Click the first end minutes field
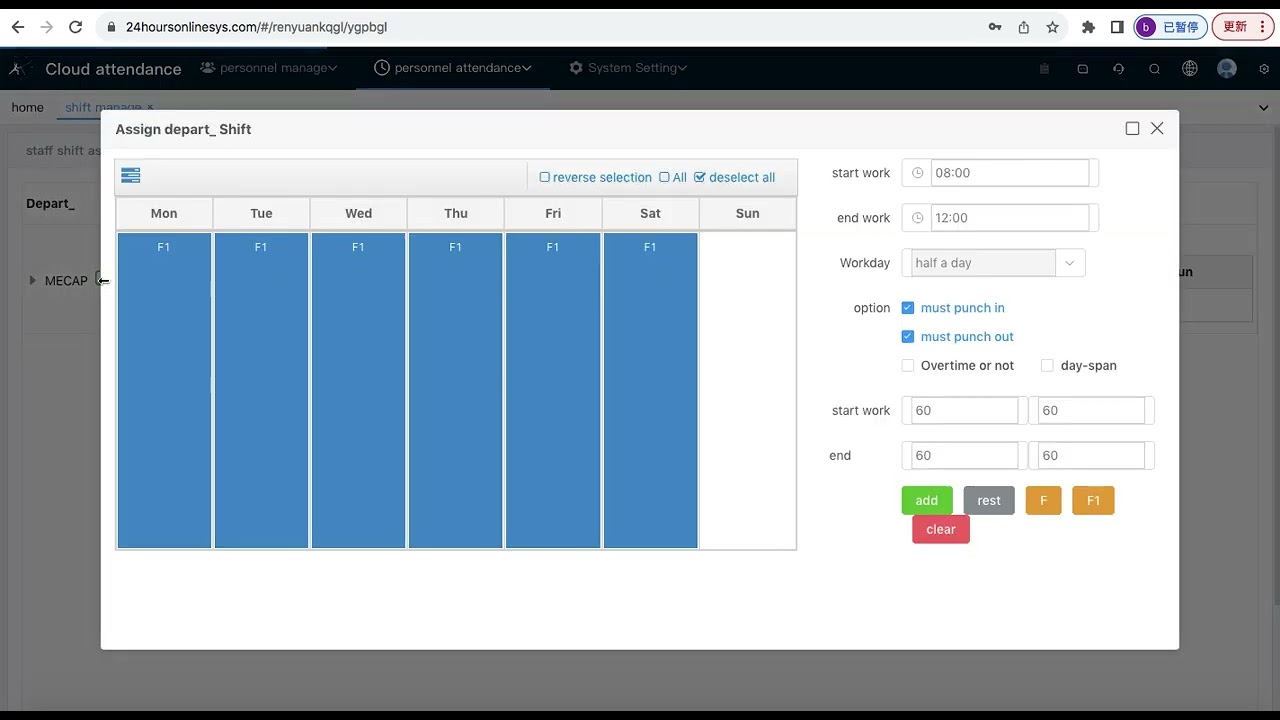 (964, 456)
